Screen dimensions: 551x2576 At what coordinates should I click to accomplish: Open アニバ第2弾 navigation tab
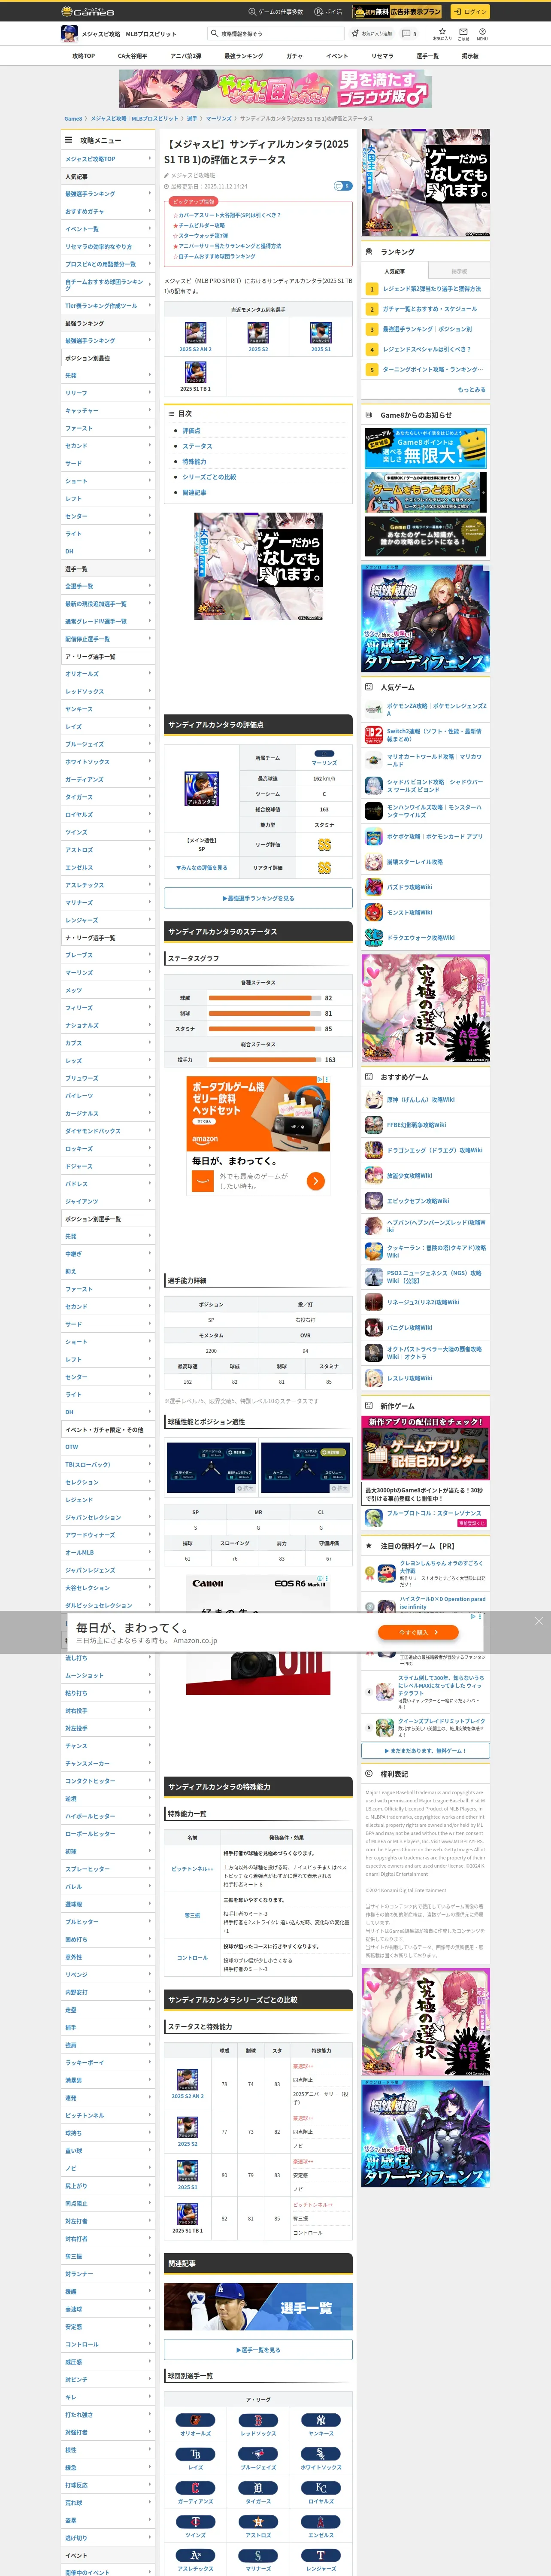click(185, 56)
